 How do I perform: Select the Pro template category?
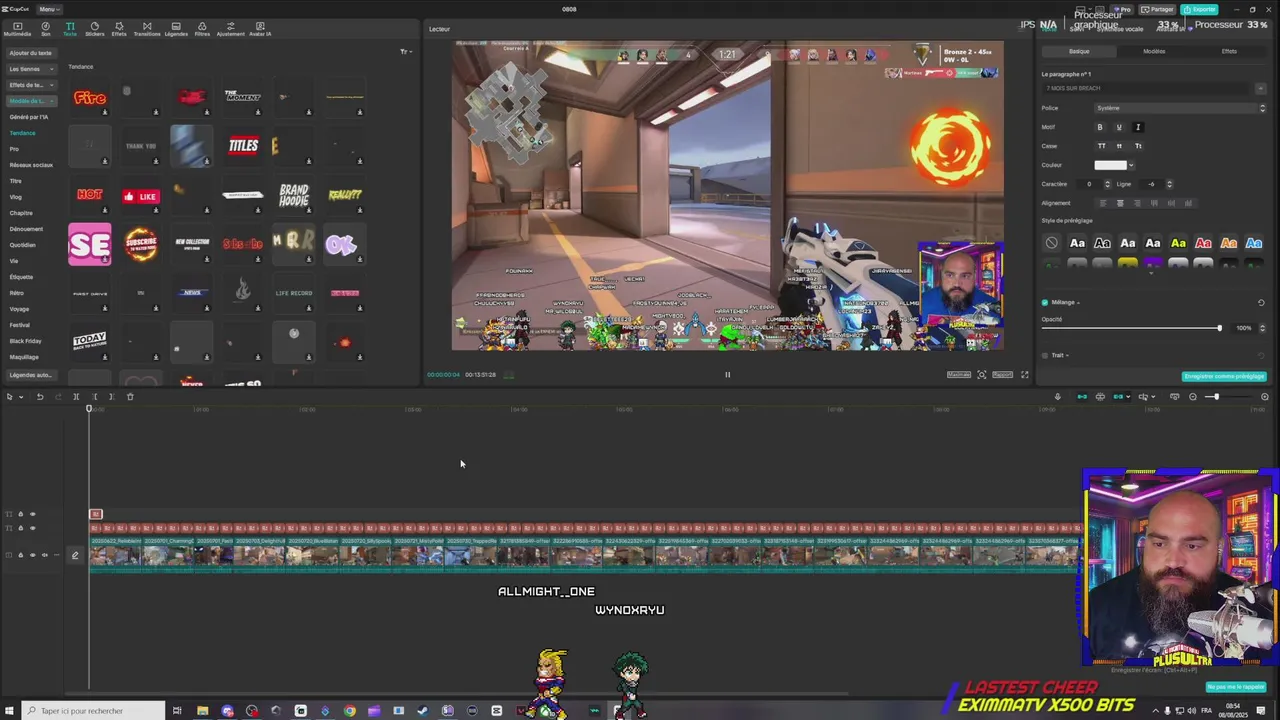click(x=14, y=149)
